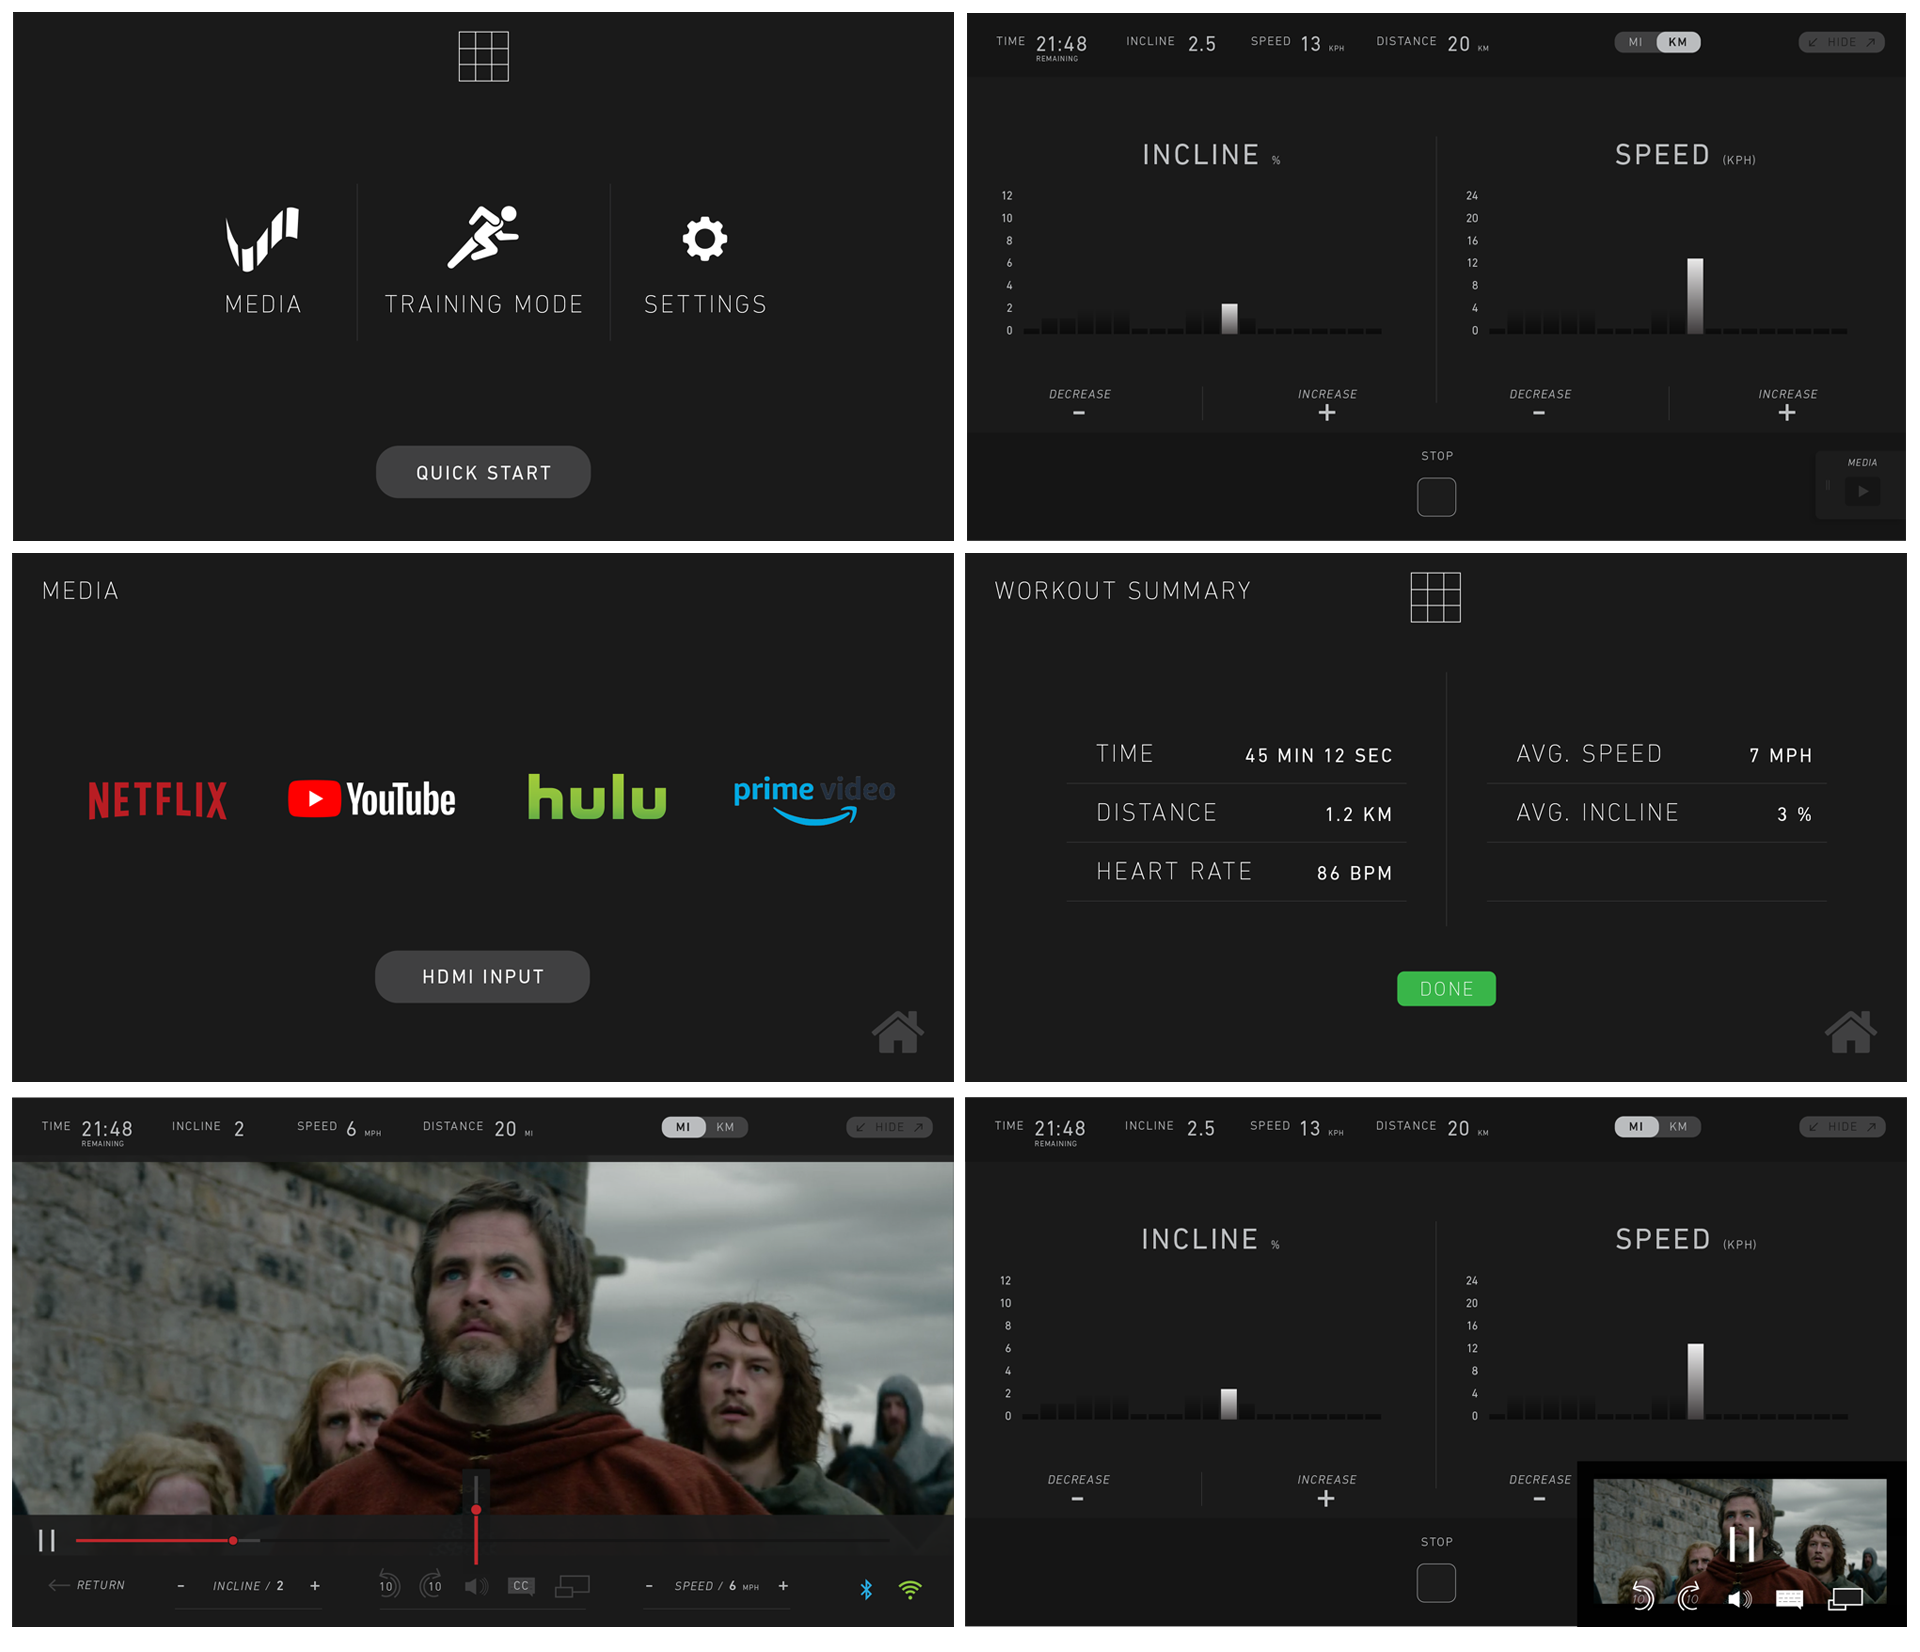1920x1652 pixels.
Task: Open the SETTINGS gear icon
Action: tap(704, 239)
